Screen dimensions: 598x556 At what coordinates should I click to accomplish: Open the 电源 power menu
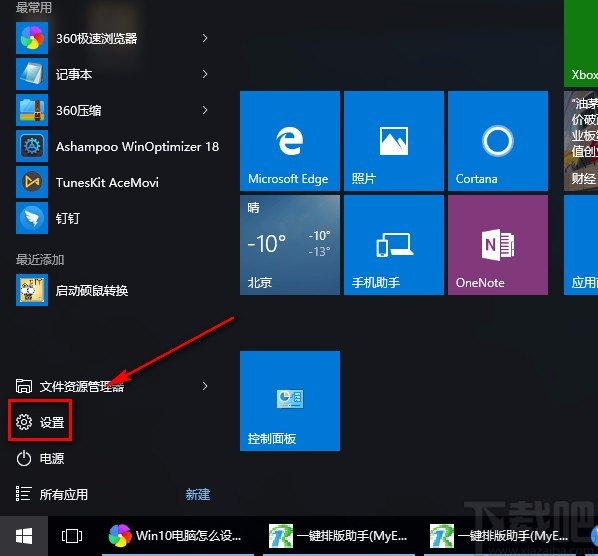click(x=40, y=458)
